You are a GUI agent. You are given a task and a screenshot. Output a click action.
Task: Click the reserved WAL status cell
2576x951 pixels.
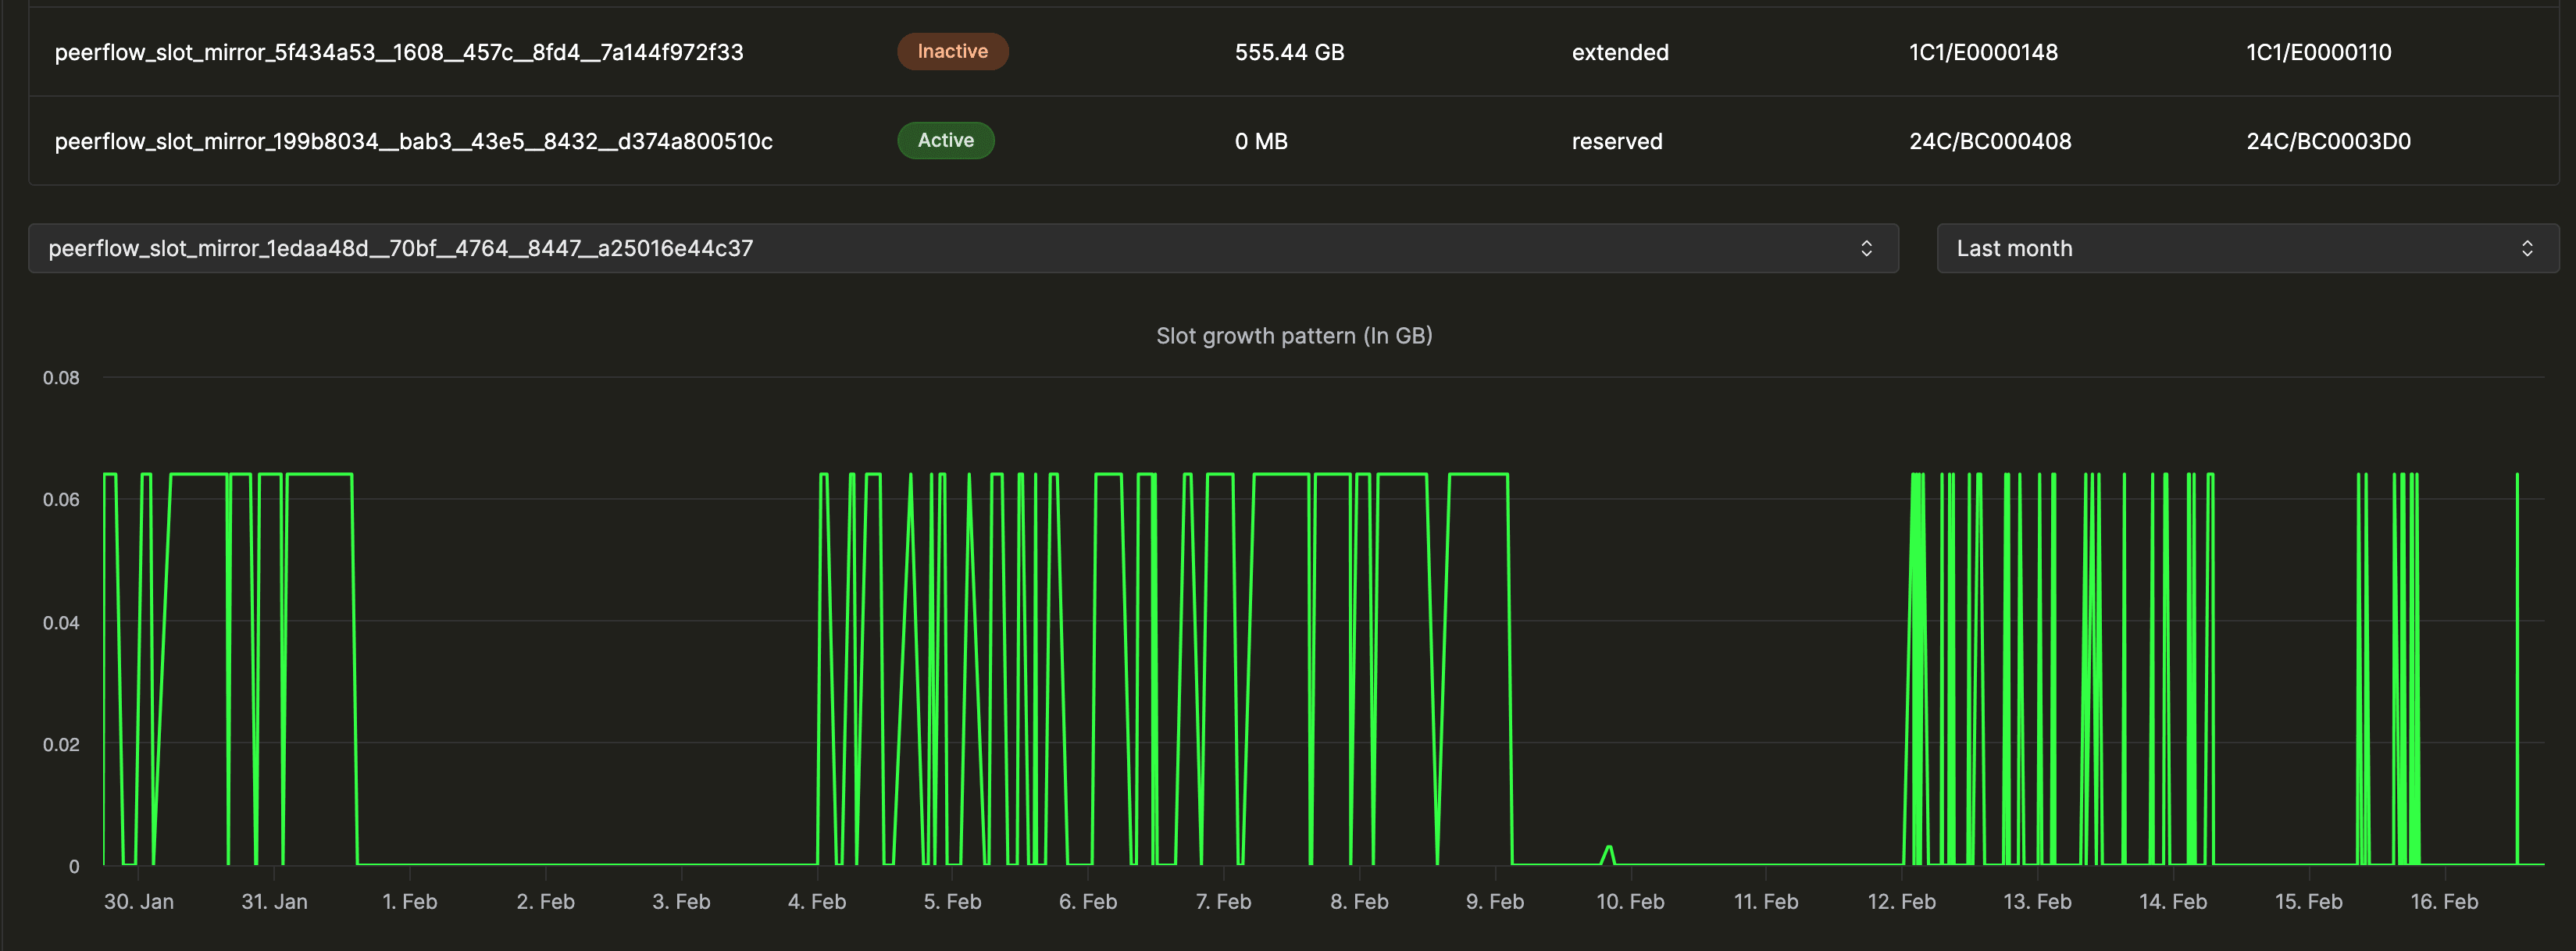coord(1616,141)
